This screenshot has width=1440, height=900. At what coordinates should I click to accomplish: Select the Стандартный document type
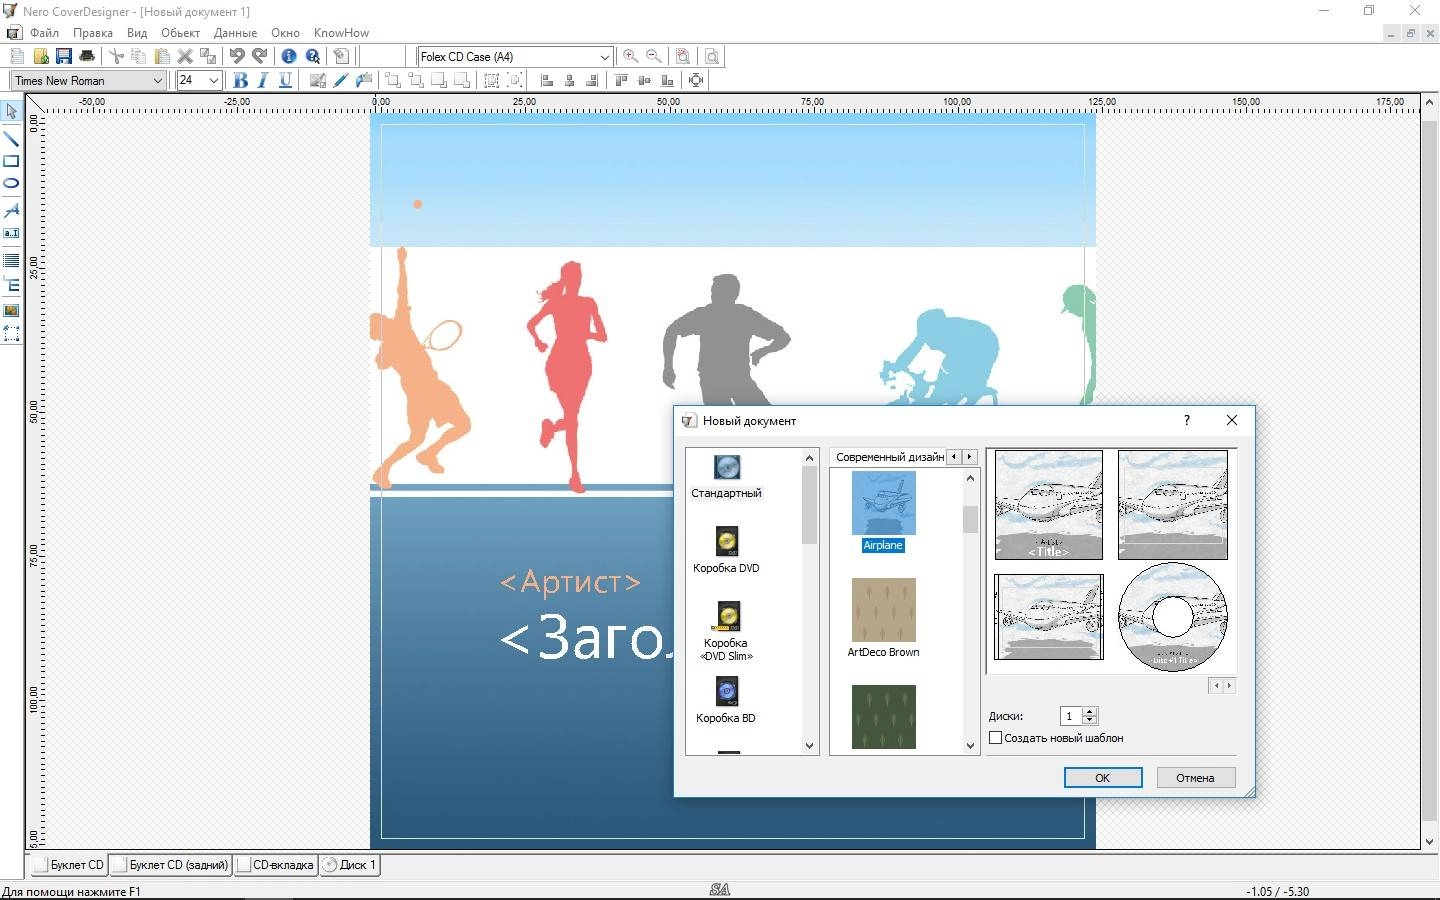[727, 477]
